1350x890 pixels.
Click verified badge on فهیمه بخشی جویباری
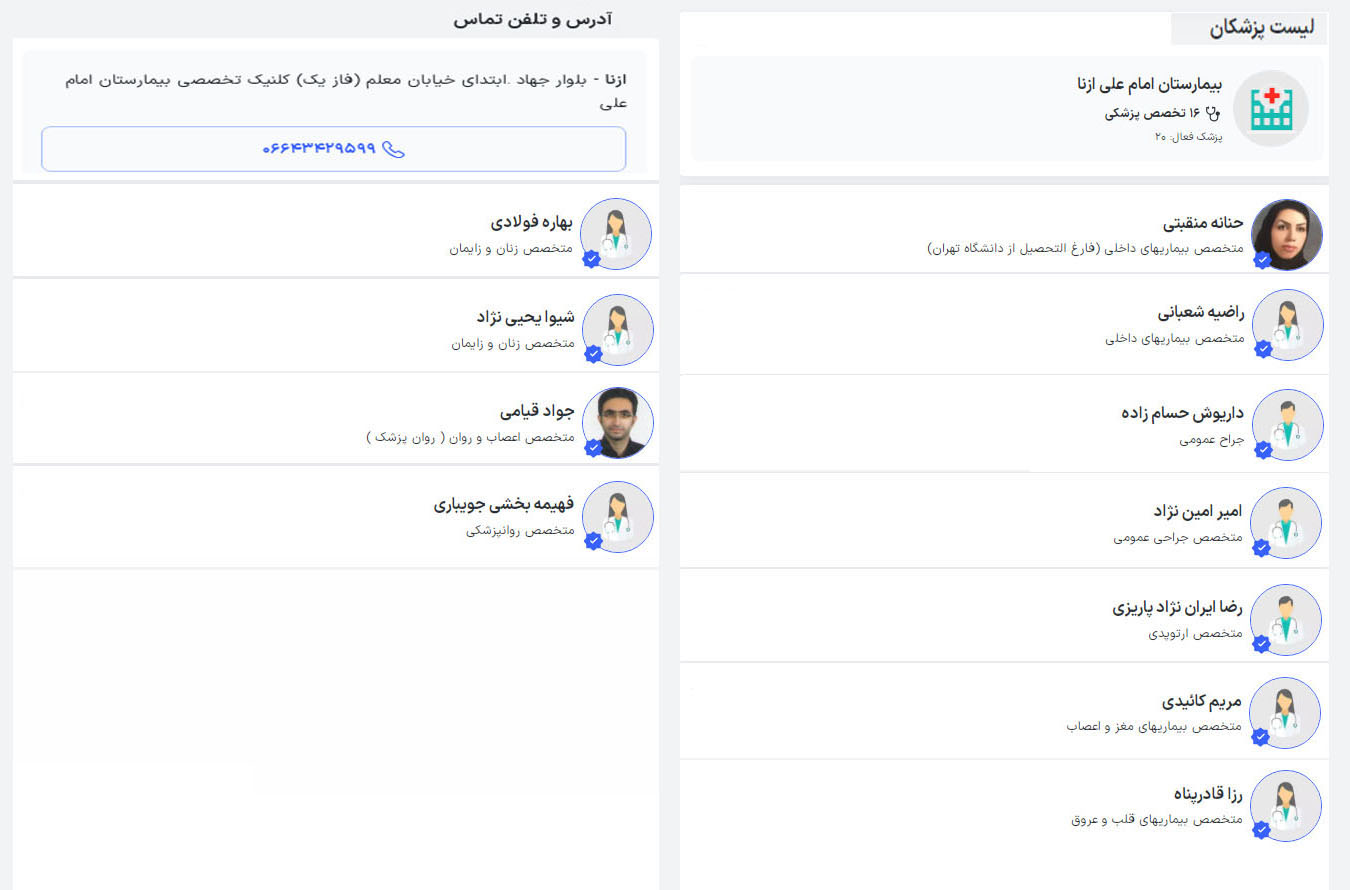pyautogui.click(x=593, y=541)
